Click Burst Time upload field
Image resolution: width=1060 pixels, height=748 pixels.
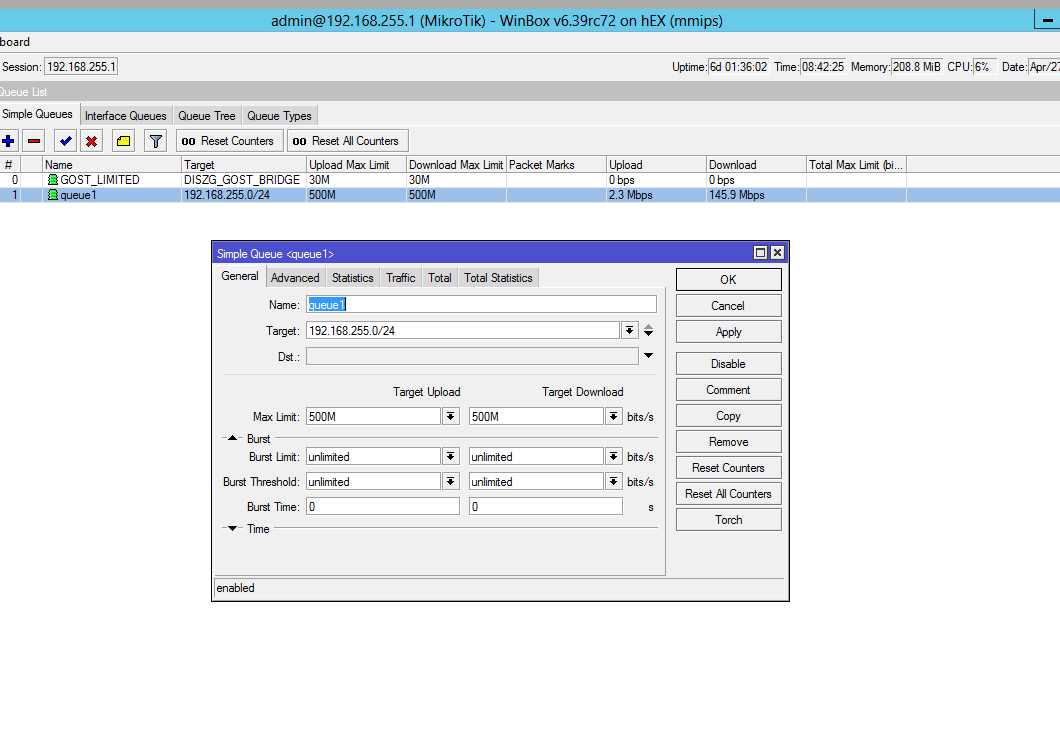[383, 506]
